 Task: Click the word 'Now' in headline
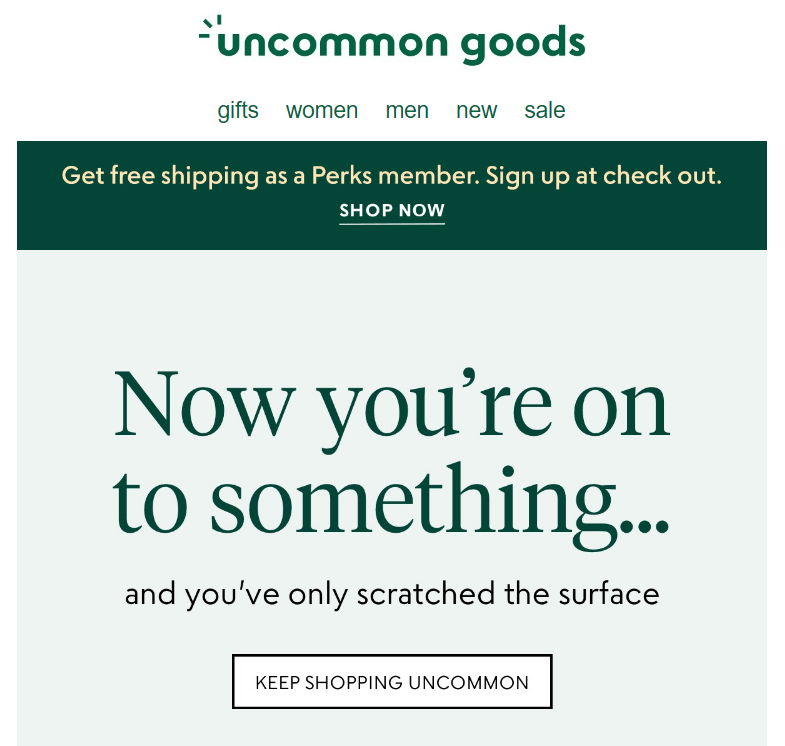pyautogui.click(x=204, y=404)
